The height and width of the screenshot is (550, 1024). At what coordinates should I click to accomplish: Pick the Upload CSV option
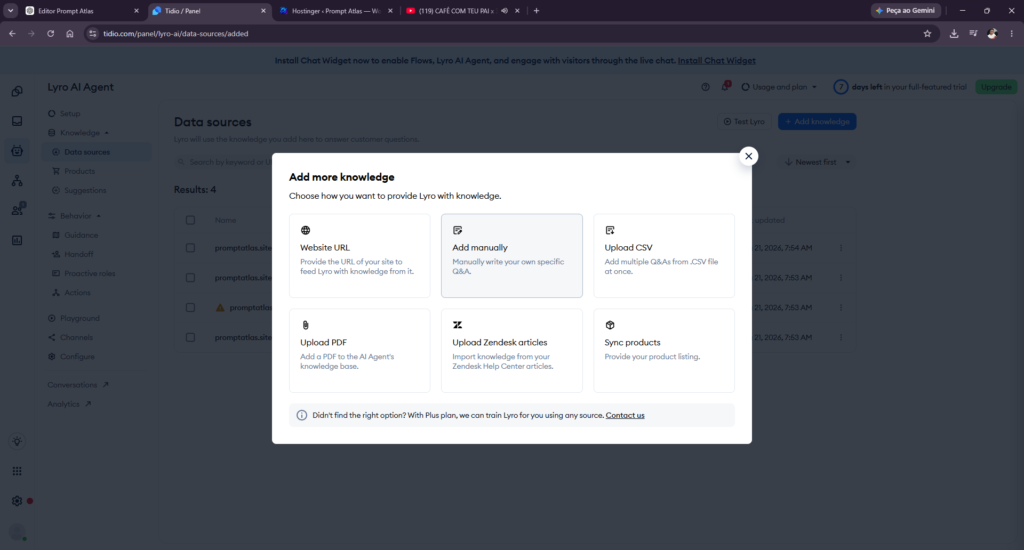coord(664,255)
